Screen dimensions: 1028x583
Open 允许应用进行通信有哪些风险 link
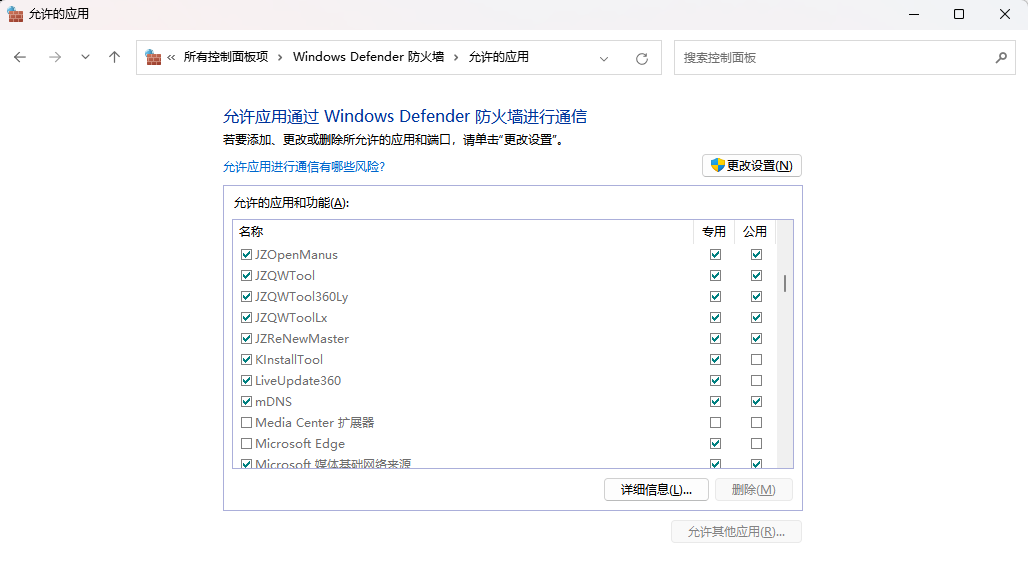coord(304,167)
